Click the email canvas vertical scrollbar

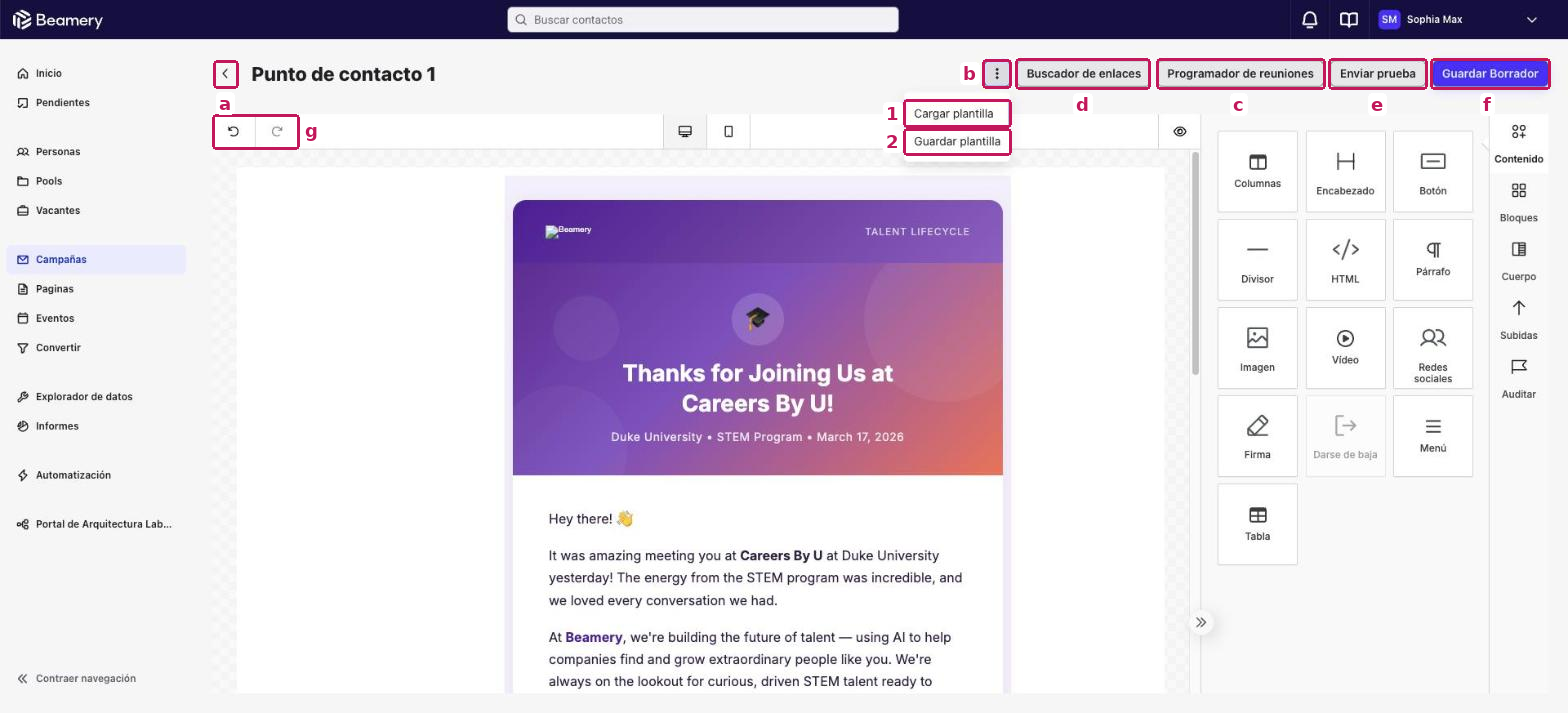1195,265
